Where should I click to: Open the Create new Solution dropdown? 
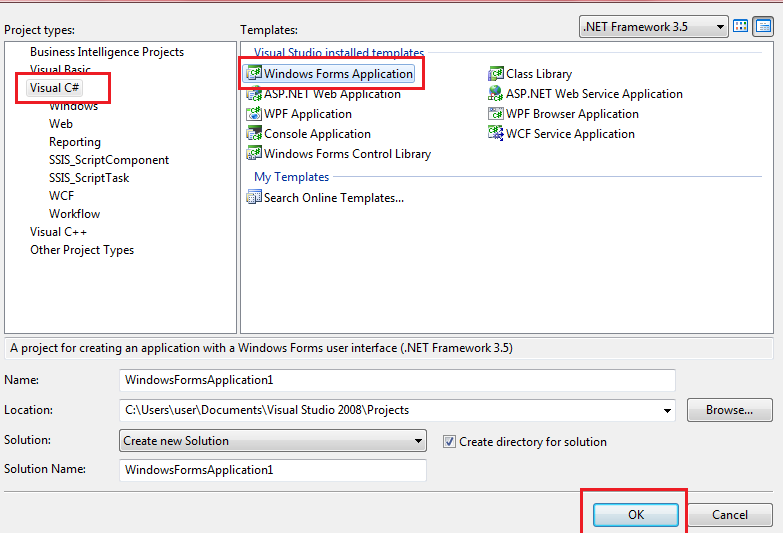(273, 441)
